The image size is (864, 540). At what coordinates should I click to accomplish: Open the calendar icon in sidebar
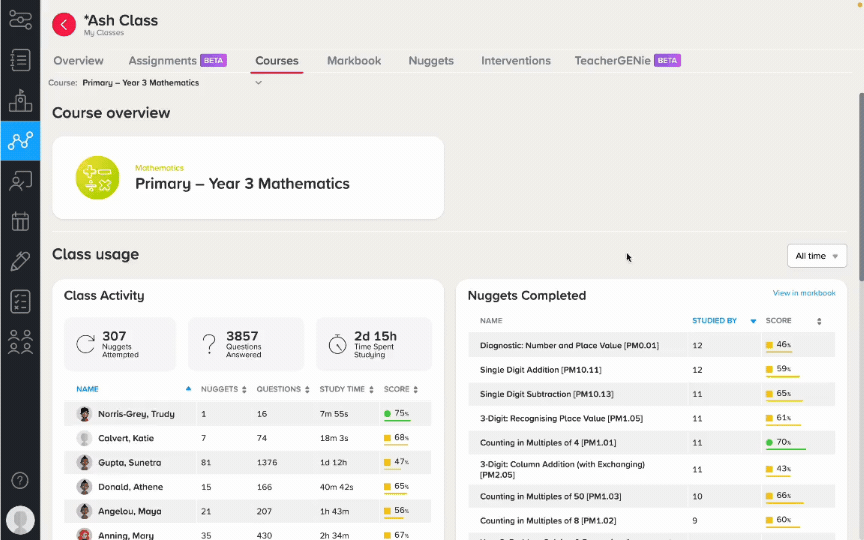coord(20,222)
